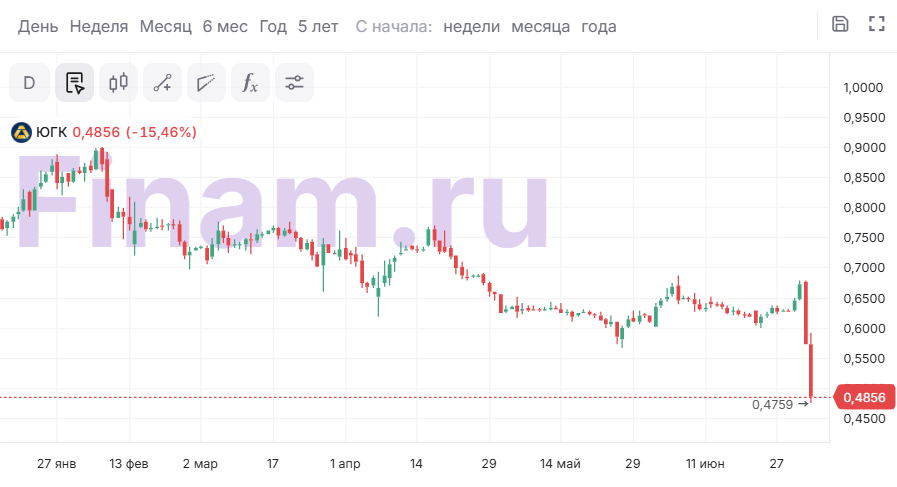
Task: Switch to the Месяц time range
Action: (165, 27)
